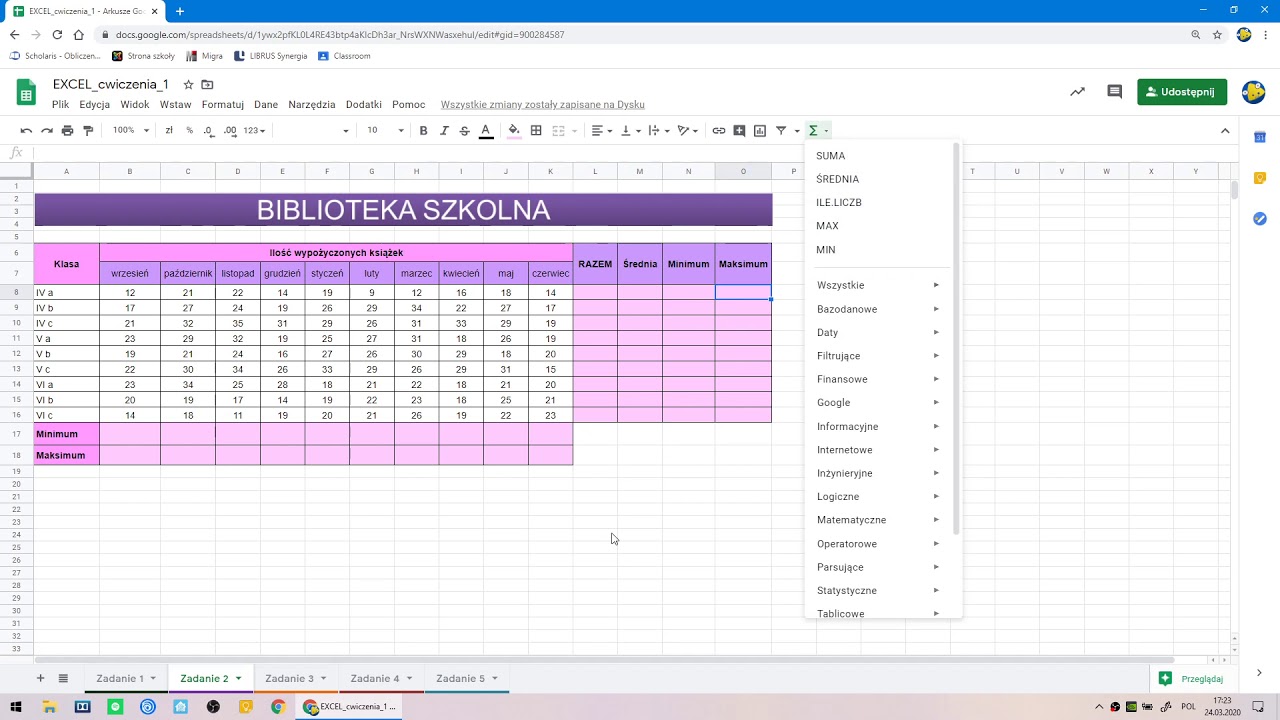Viewport: 1280px width, 720px height.
Task: Toggle italic formatting
Action: pos(444,130)
